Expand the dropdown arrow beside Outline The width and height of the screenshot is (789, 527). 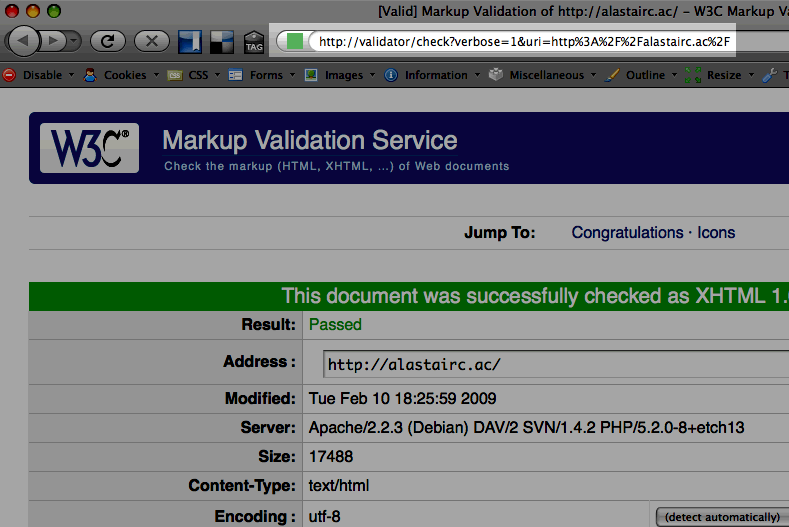click(x=674, y=75)
